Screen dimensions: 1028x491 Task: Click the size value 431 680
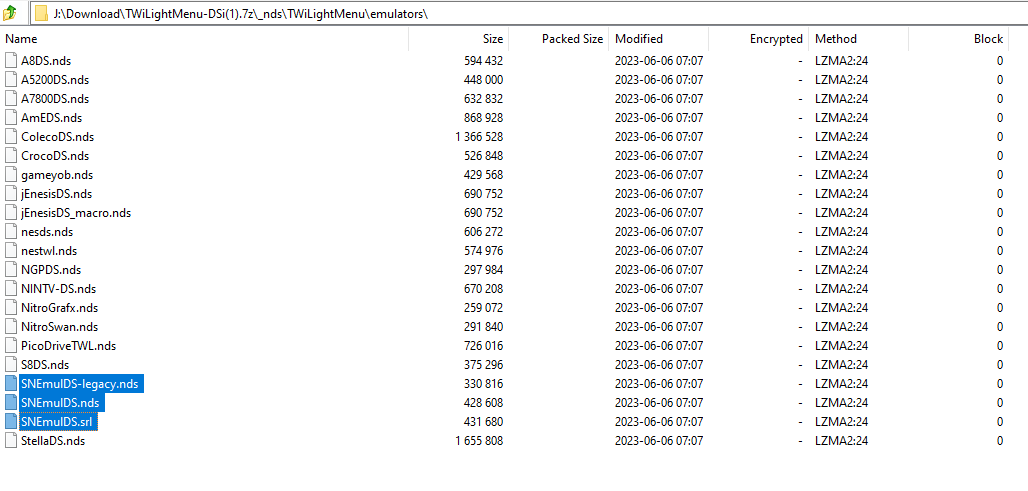pyautogui.click(x=483, y=422)
